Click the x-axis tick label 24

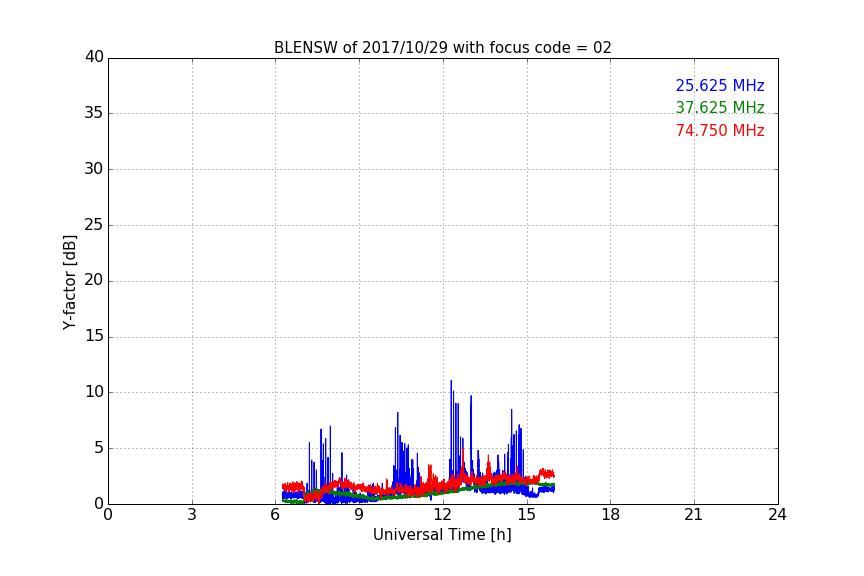[x=777, y=515]
